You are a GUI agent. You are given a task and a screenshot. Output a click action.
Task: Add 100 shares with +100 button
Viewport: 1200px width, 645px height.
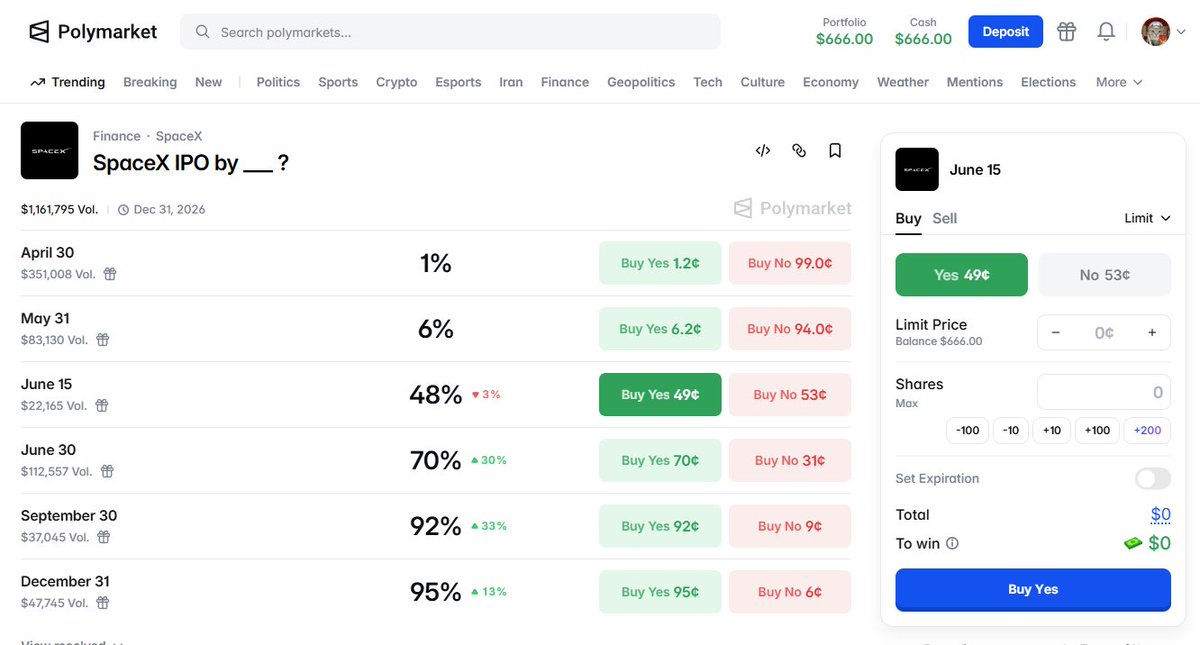coord(1097,430)
